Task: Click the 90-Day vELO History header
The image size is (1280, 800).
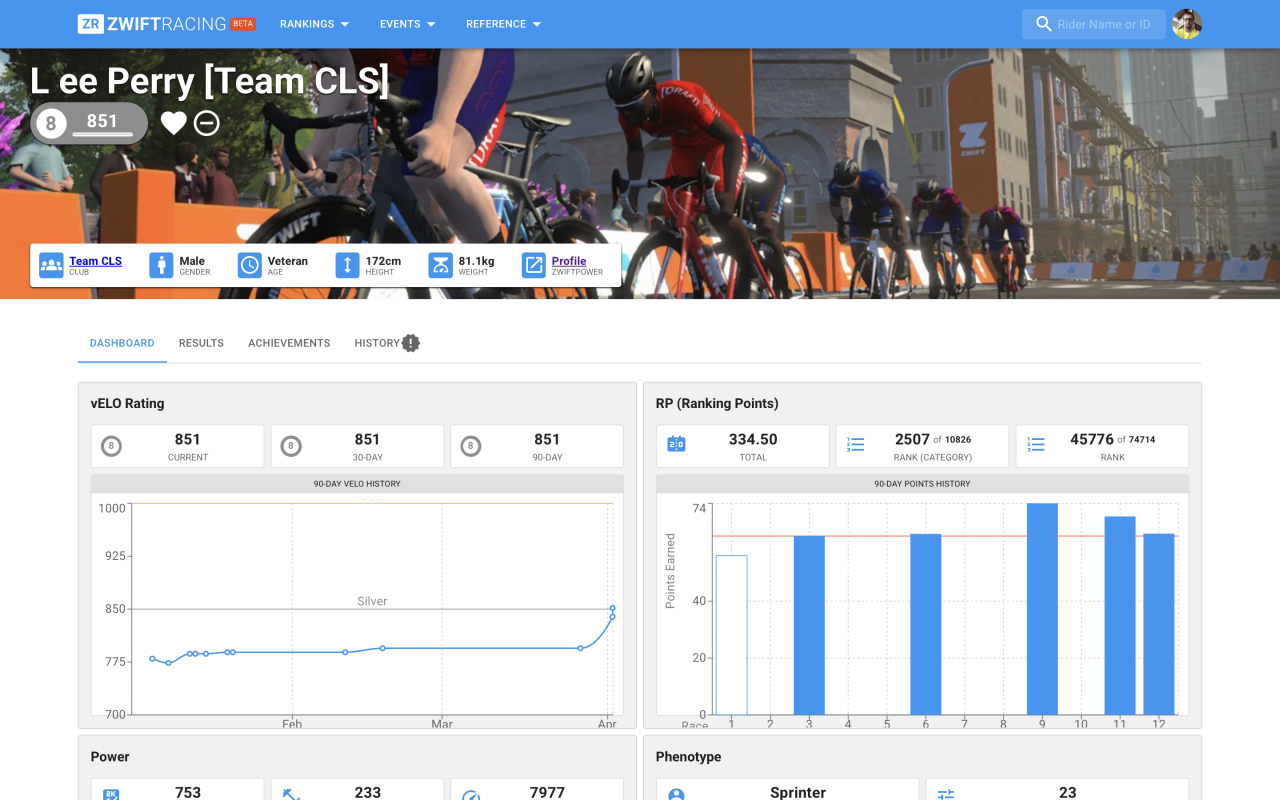Action: pyautogui.click(x=357, y=484)
